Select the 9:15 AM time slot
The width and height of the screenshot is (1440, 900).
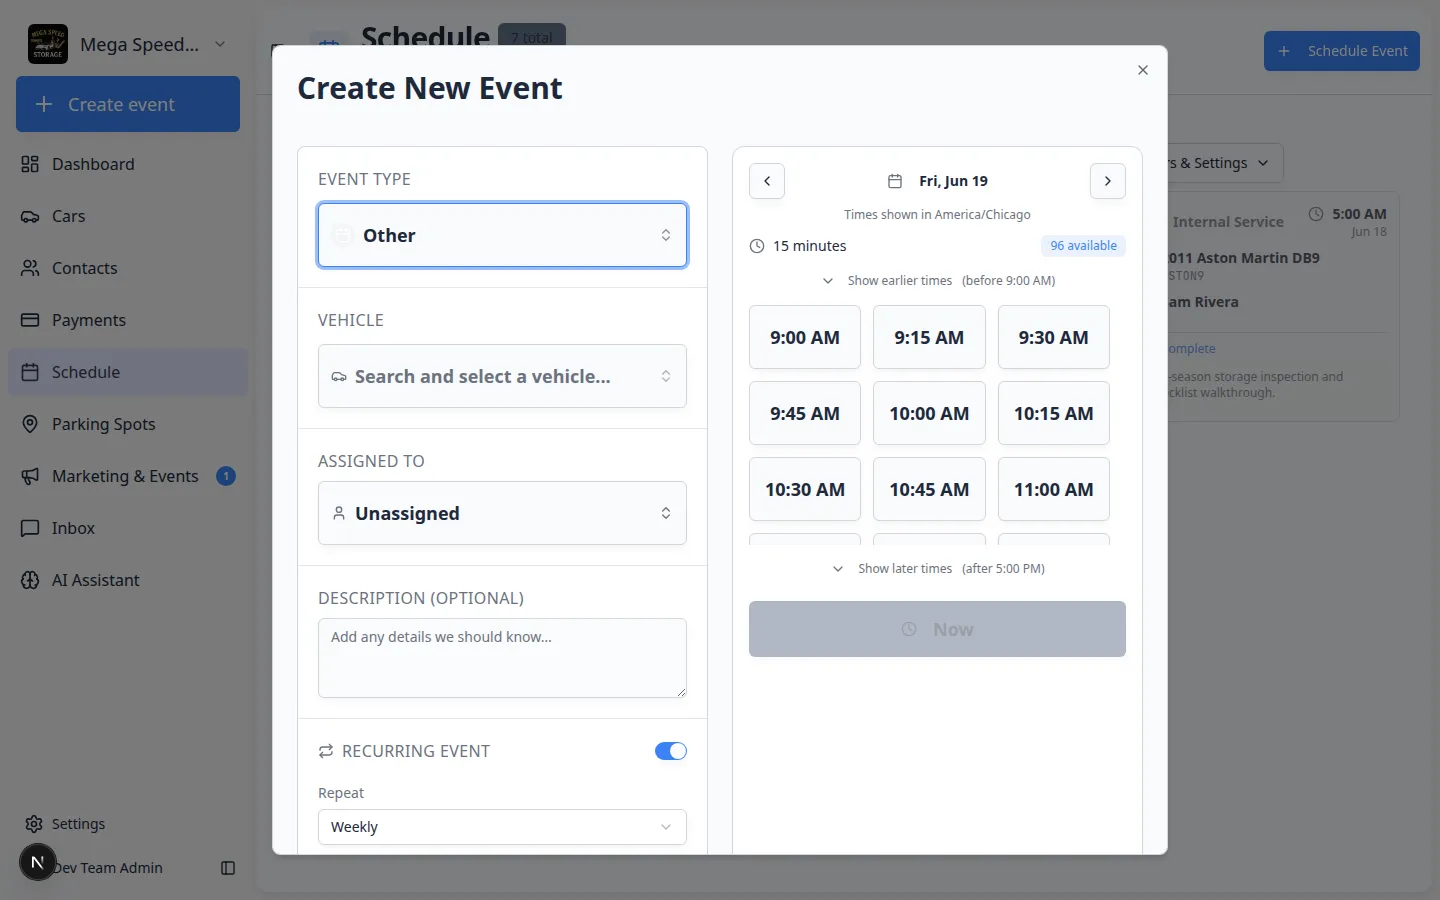(x=929, y=337)
